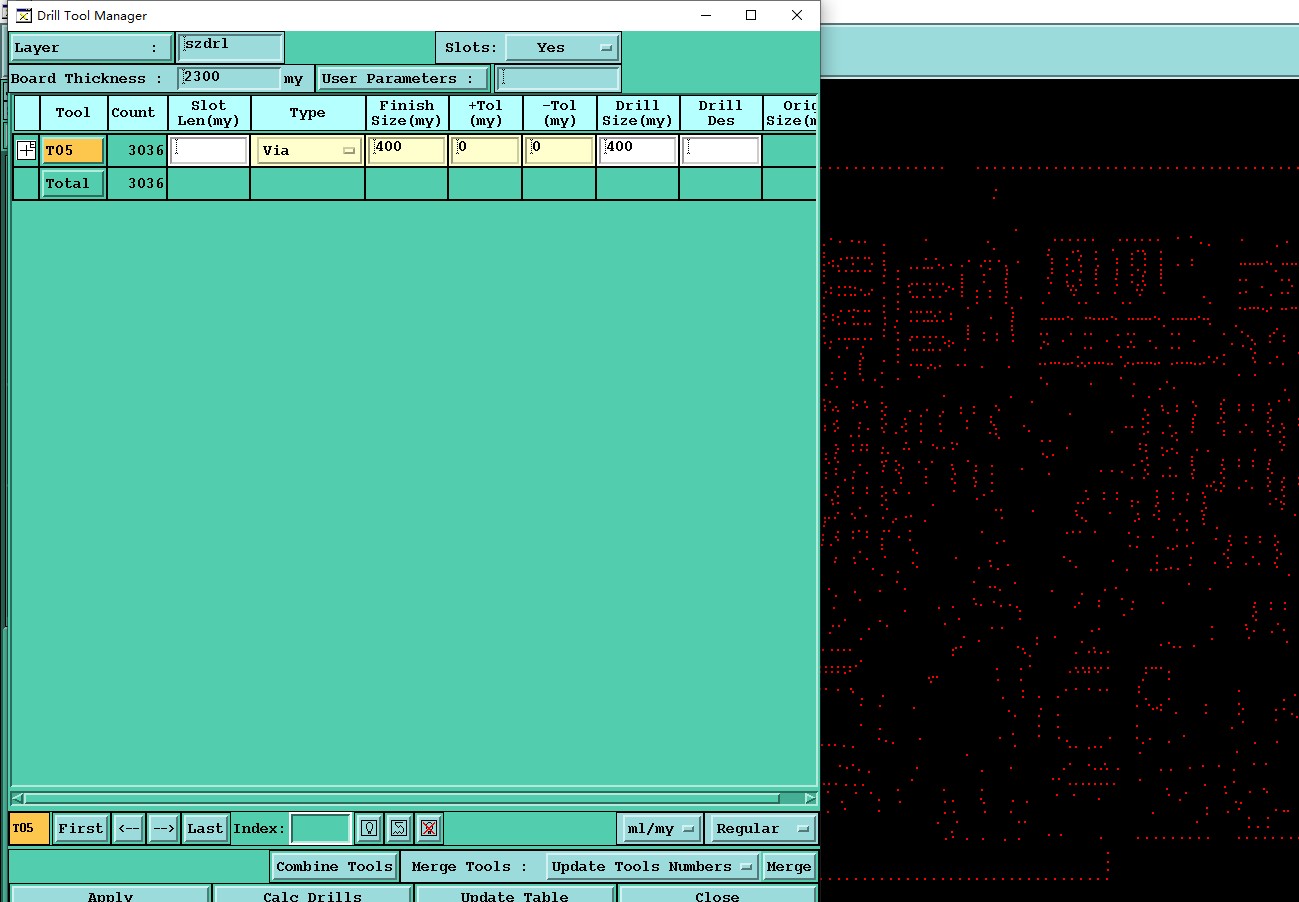Viewport: 1299px width, 902px height.
Task: Click the scrollbar left arrow
Action: click(x=16, y=798)
